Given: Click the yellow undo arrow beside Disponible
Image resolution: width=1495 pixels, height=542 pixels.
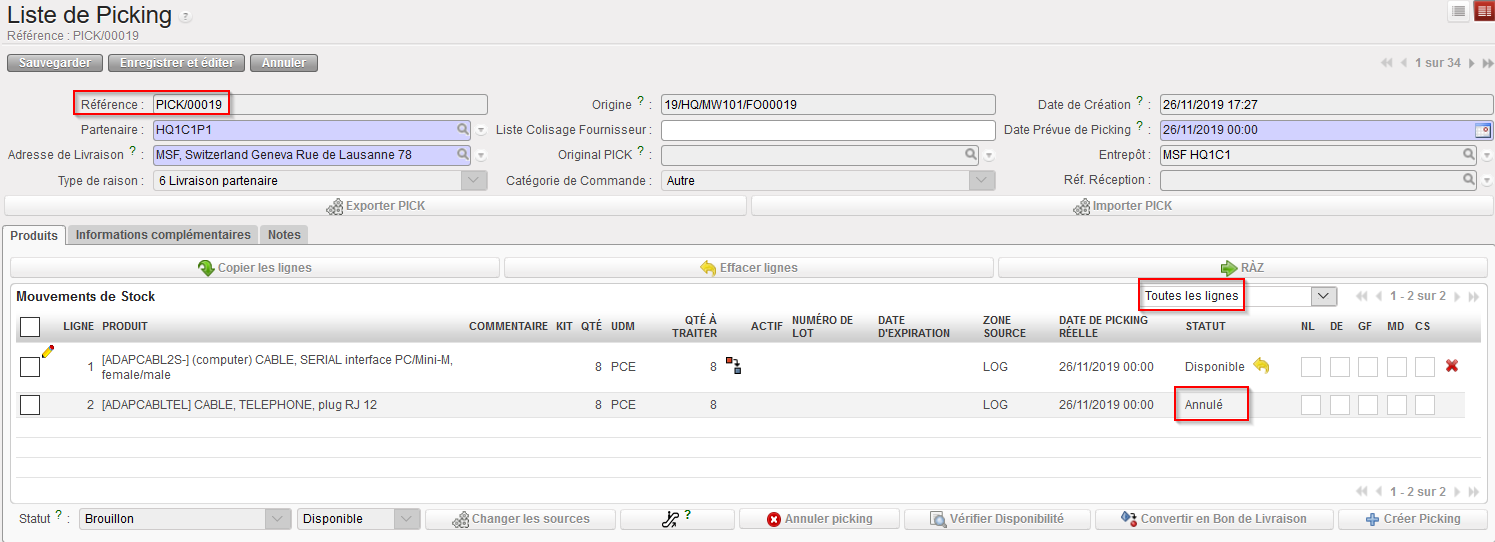Looking at the screenshot, I should tap(1261, 366).
